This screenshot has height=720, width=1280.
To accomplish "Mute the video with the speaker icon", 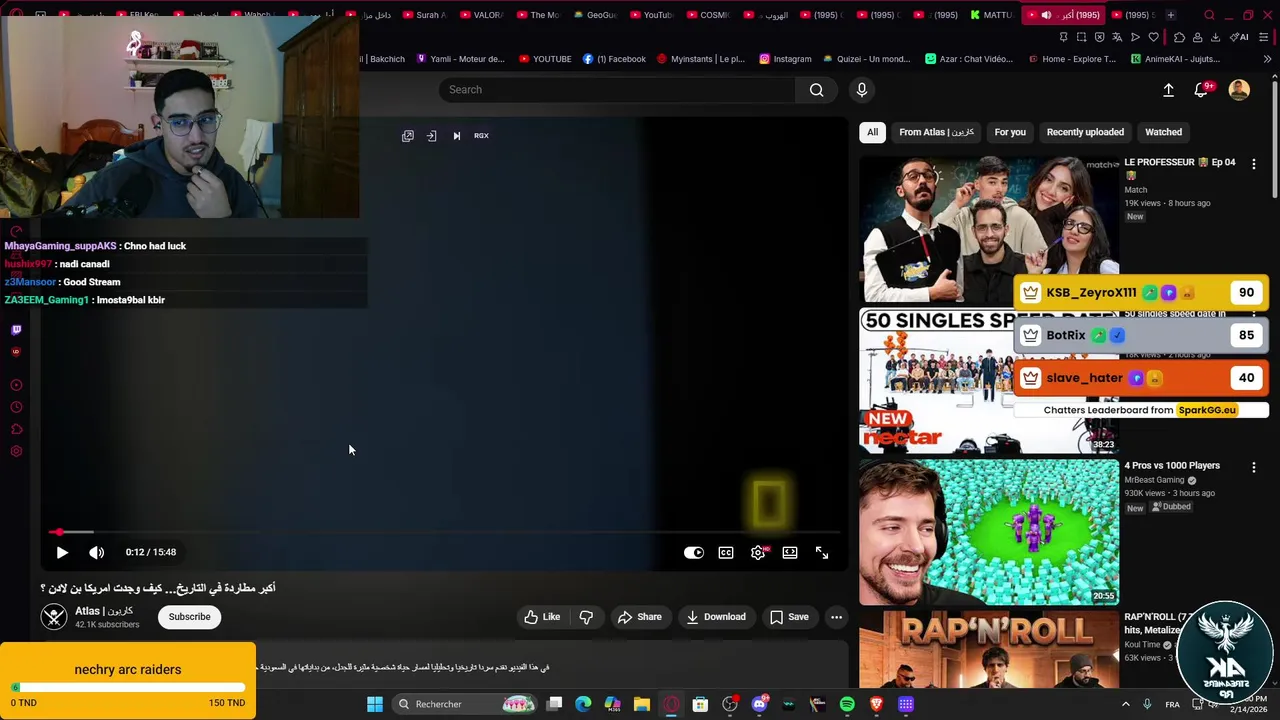I will [x=96, y=552].
